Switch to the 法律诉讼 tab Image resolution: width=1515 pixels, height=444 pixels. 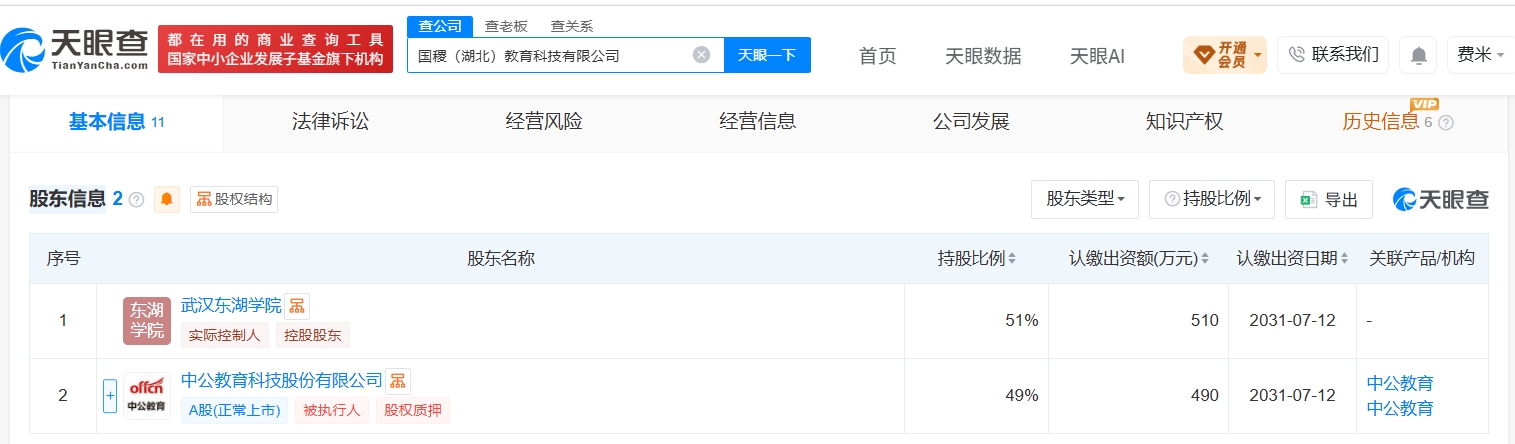coord(330,122)
